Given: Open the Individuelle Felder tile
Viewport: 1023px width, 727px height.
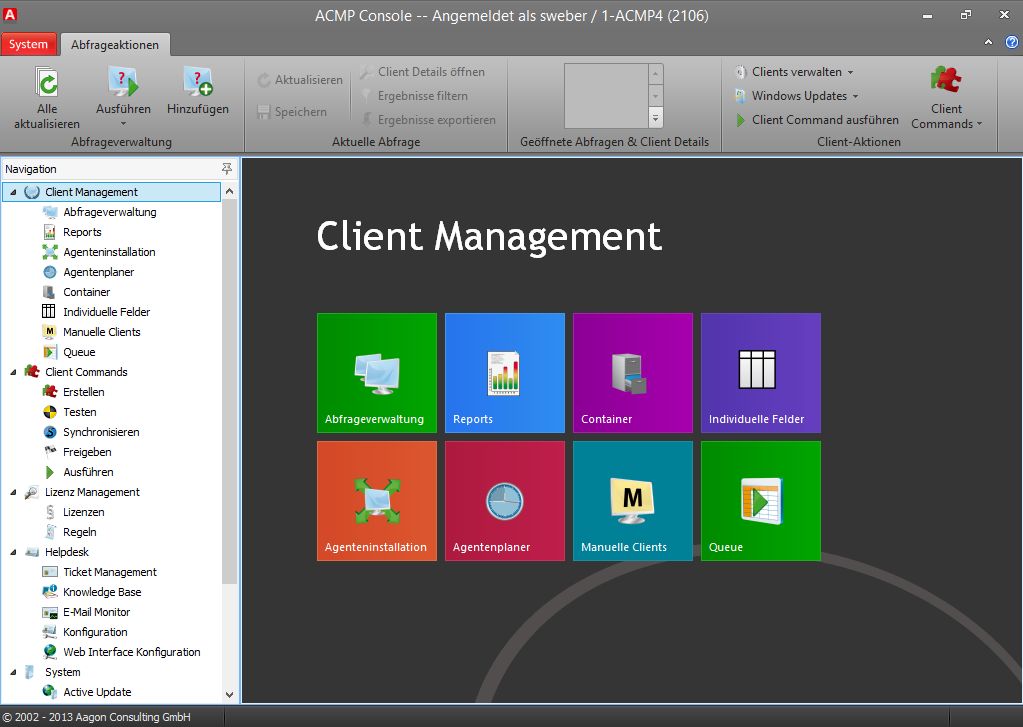Looking at the screenshot, I should tap(761, 373).
